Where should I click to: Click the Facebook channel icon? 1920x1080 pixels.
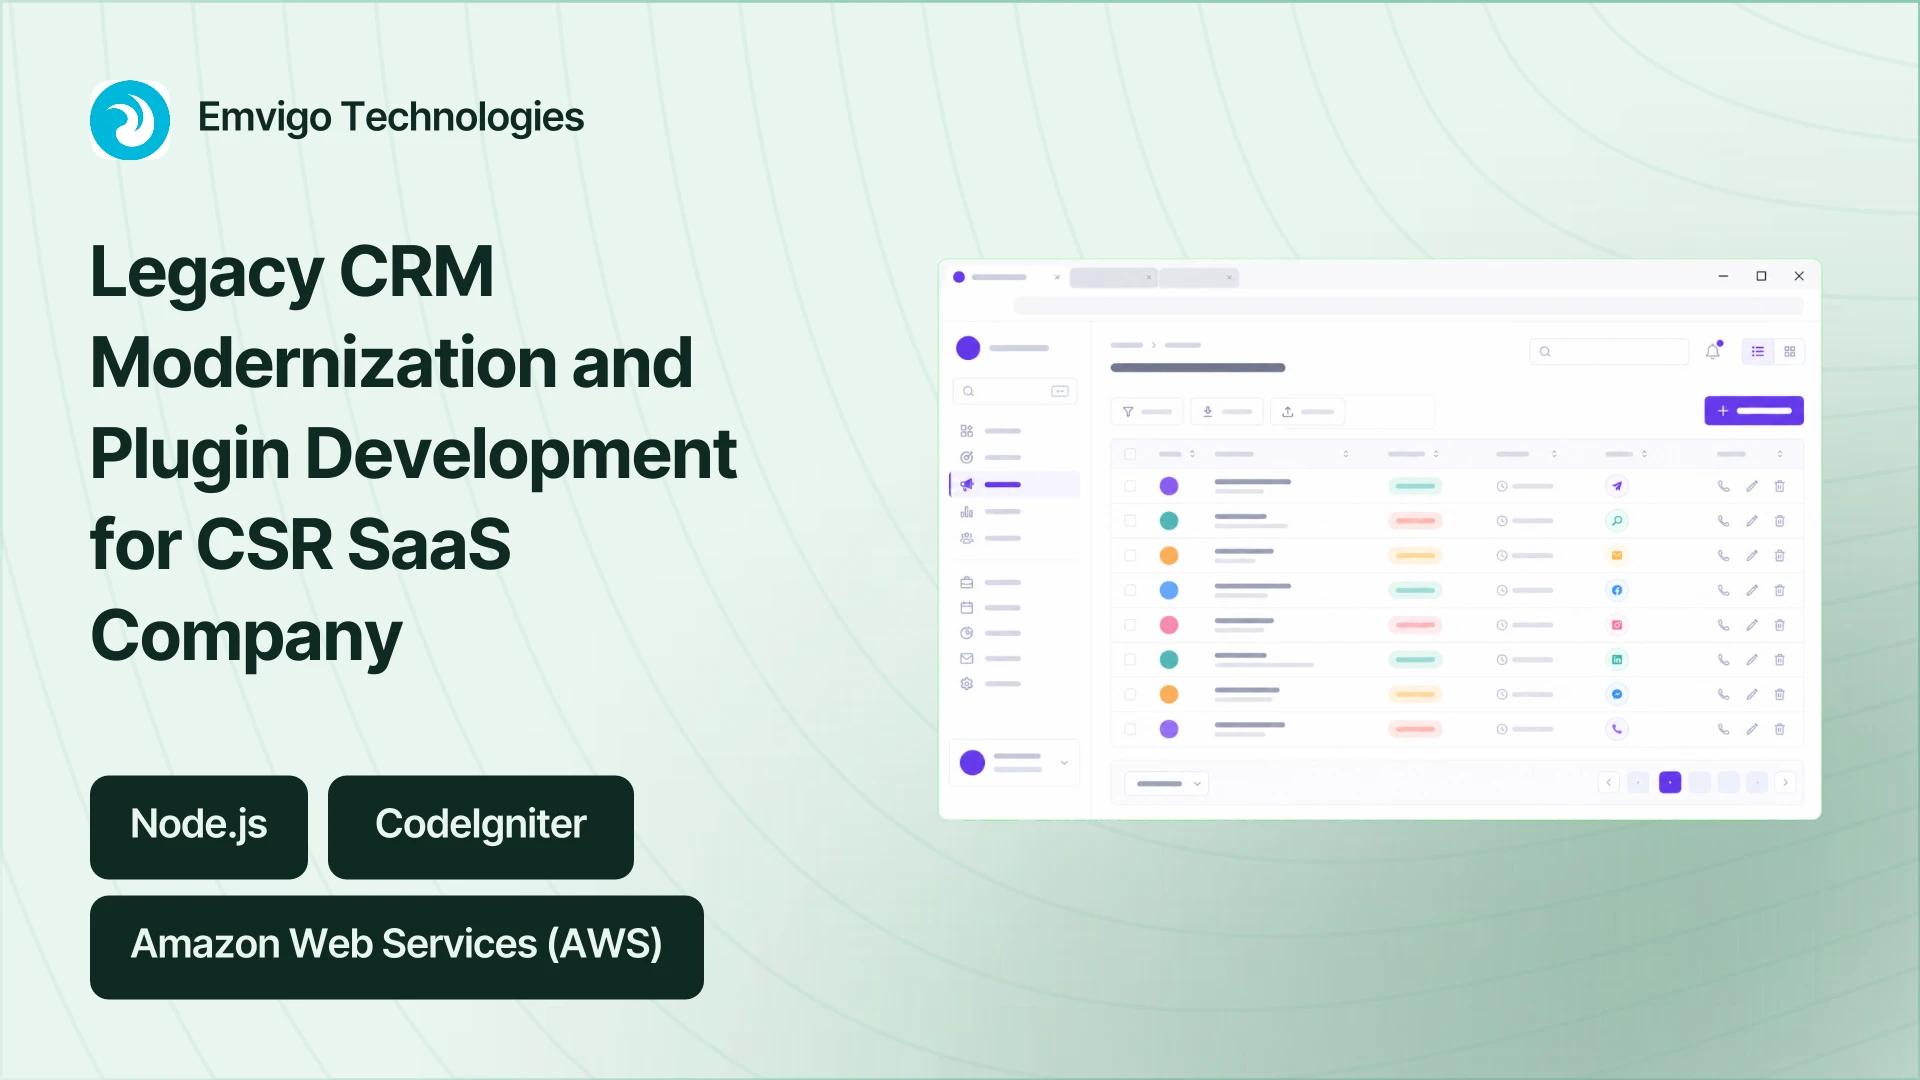tap(1617, 590)
